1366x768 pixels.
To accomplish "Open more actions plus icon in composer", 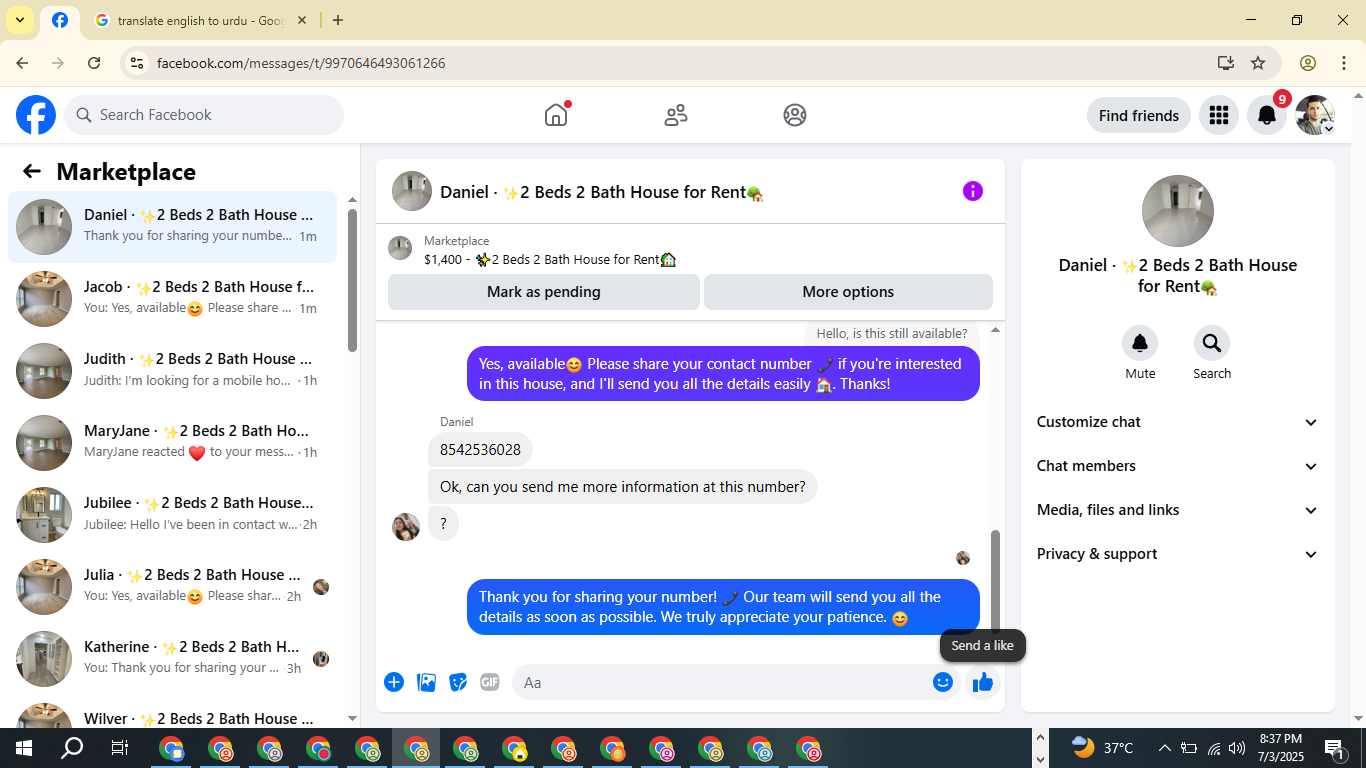I will pyautogui.click(x=394, y=682).
